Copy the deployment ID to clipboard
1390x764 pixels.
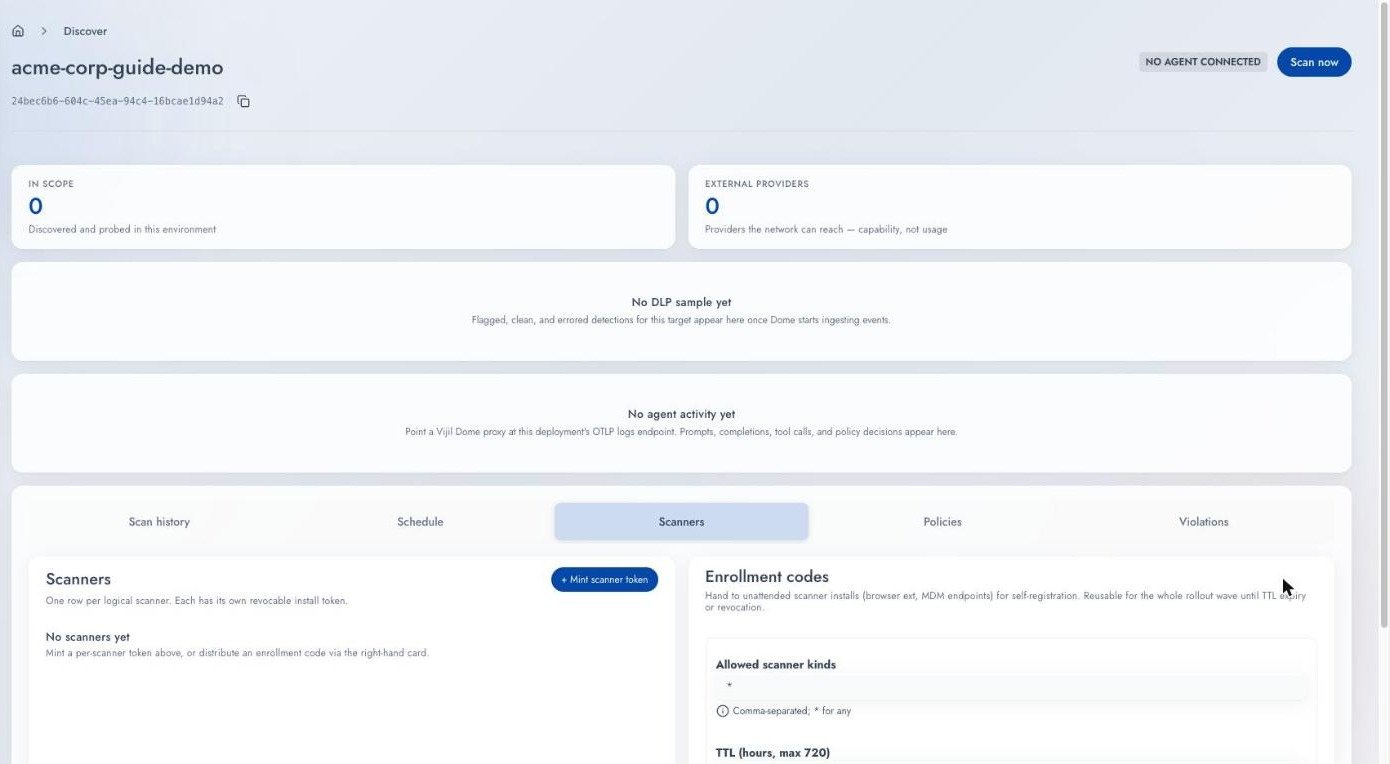243,101
